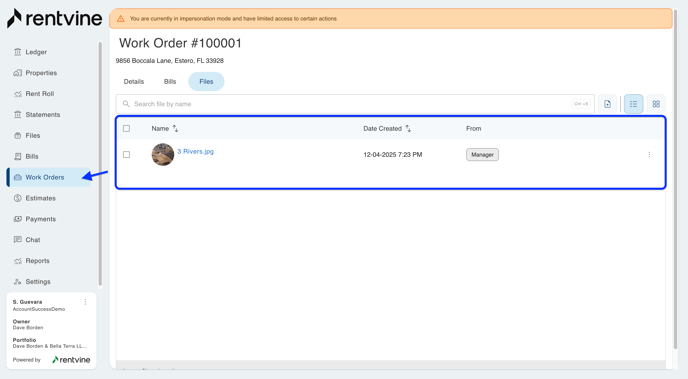Screen dimensions: 688x379
Task: Switch to the work order Bills tab
Action: click(x=170, y=82)
